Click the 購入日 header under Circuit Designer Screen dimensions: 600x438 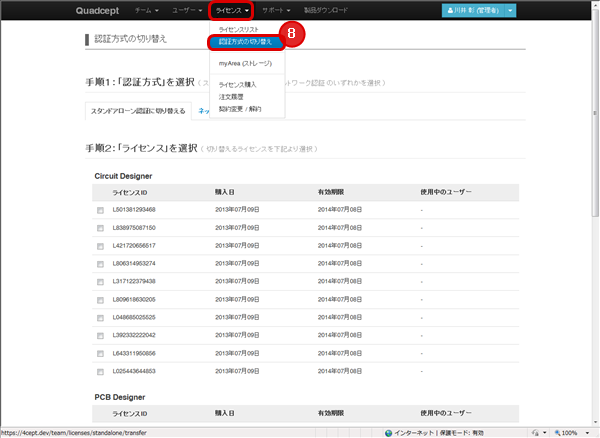point(225,192)
